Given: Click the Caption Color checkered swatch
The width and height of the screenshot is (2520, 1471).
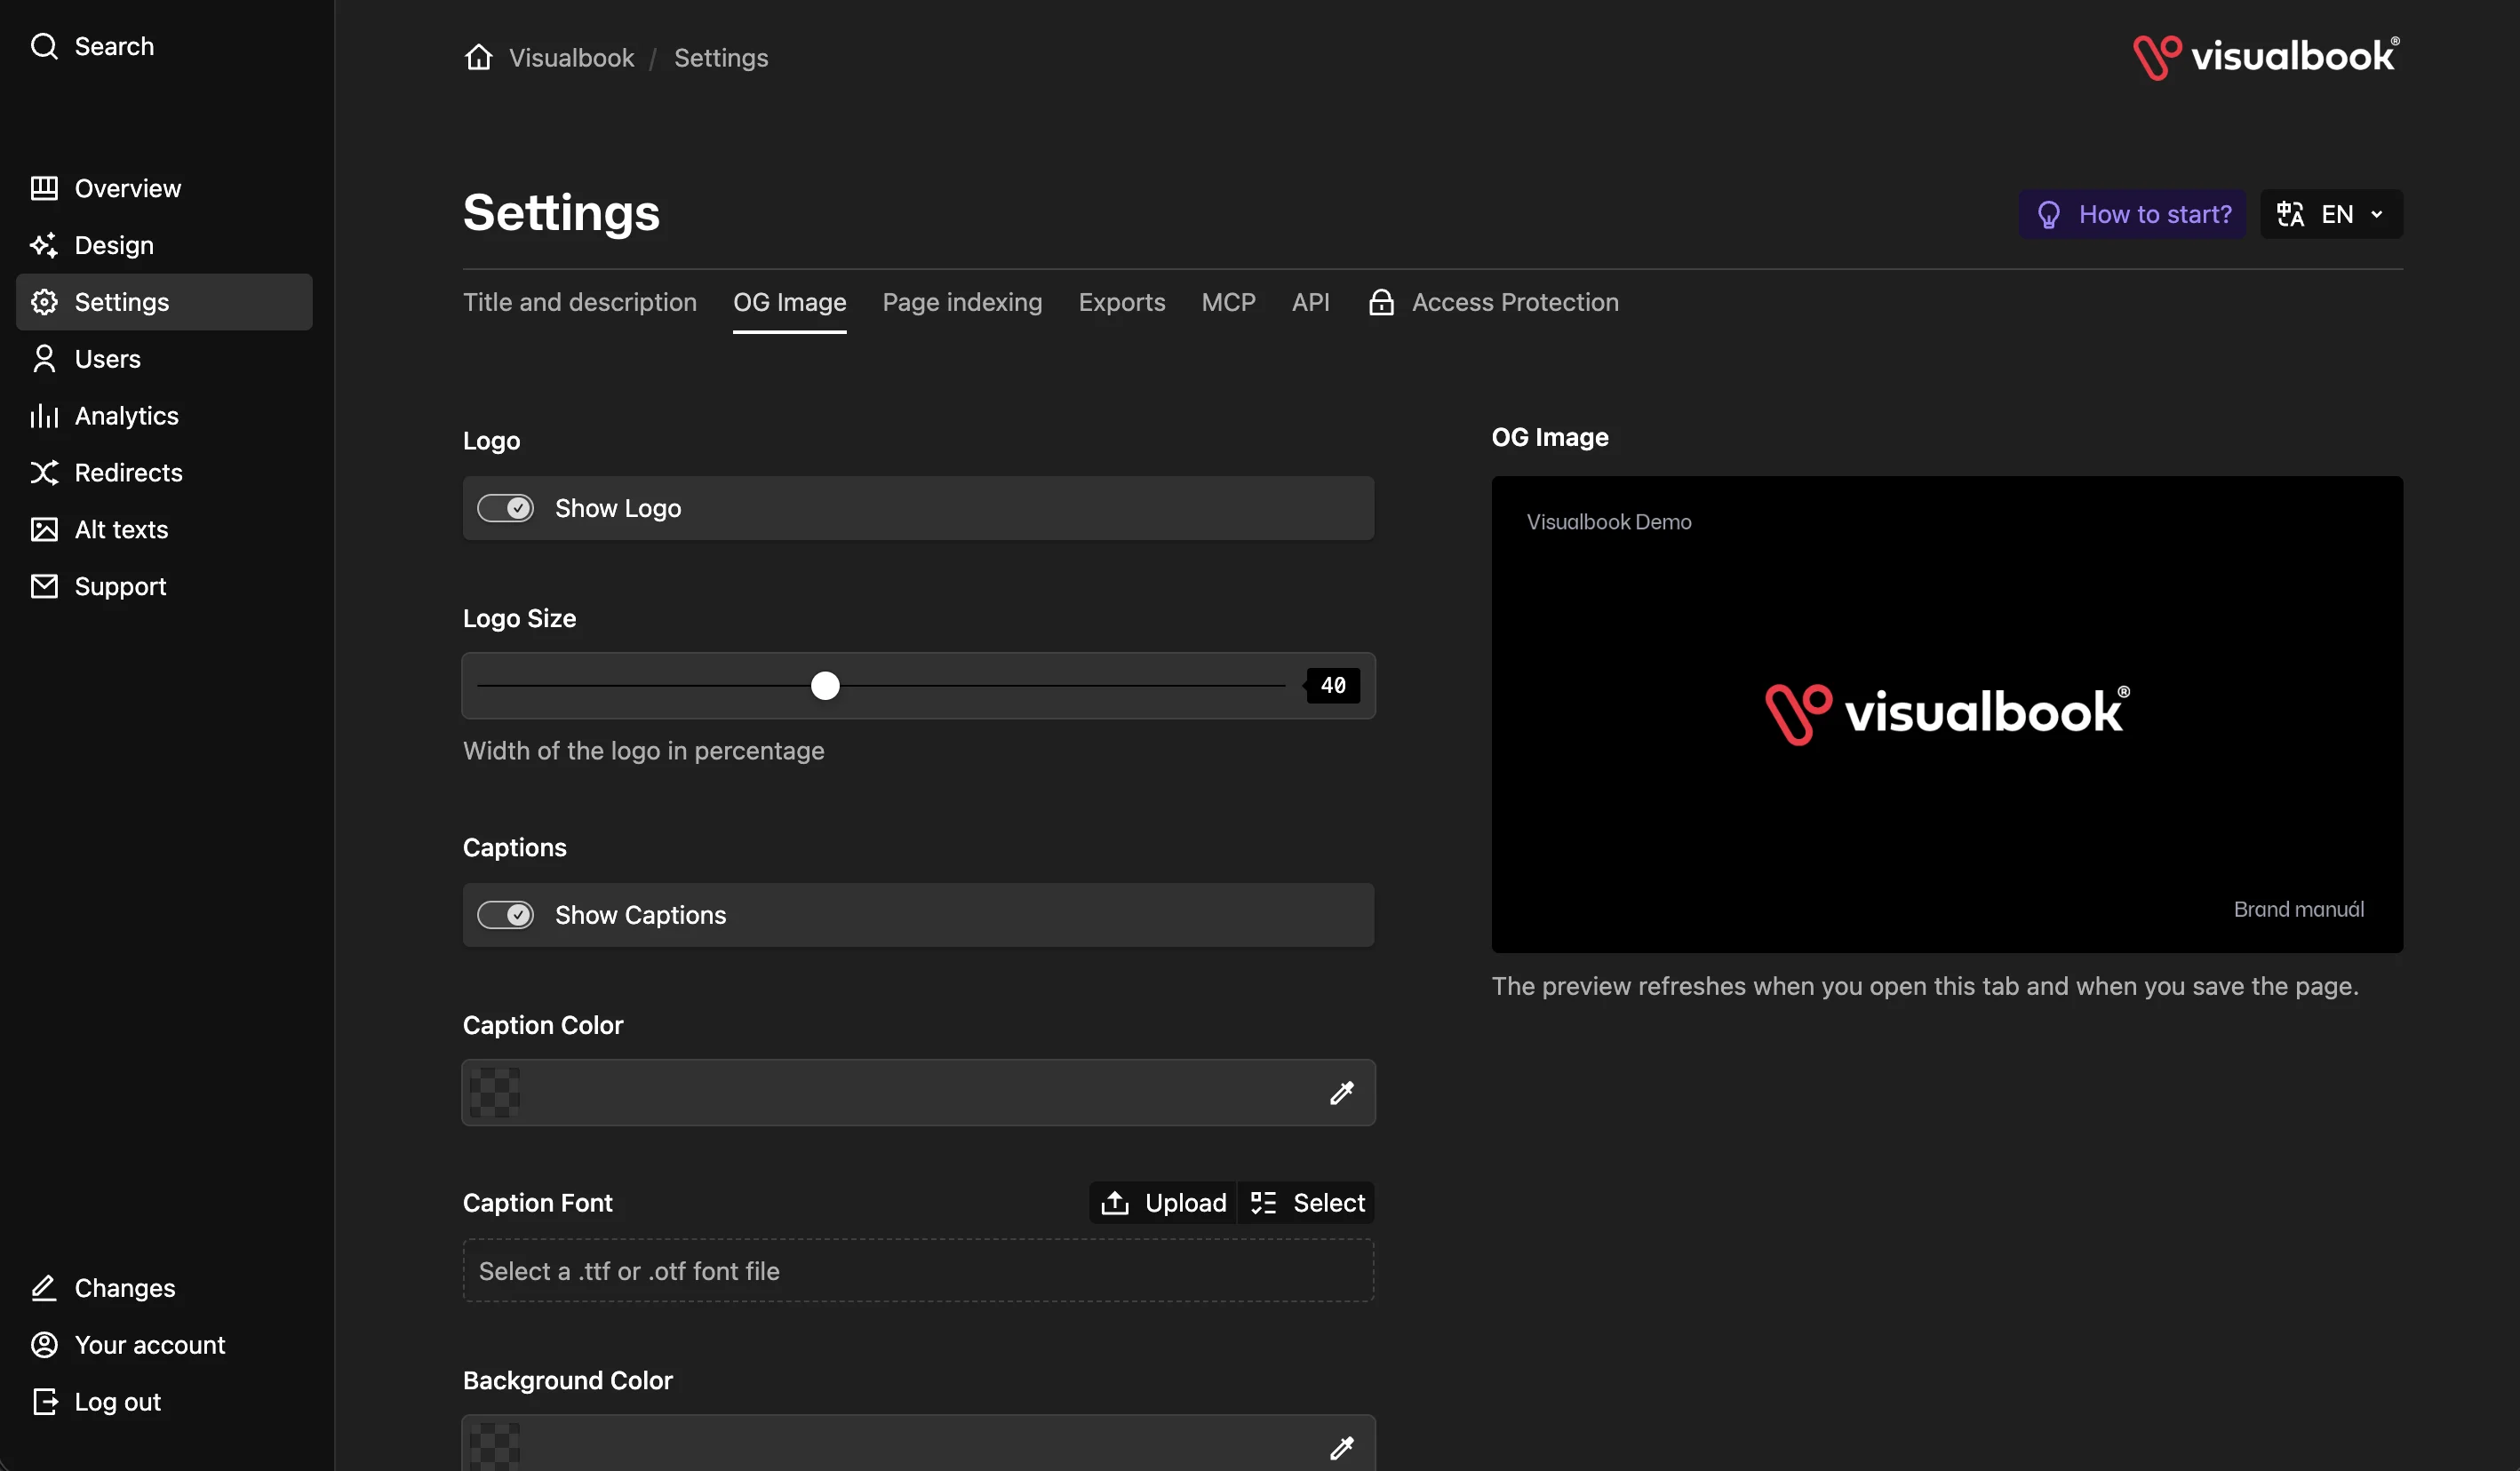Looking at the screenshot, I should (495, 1093).
